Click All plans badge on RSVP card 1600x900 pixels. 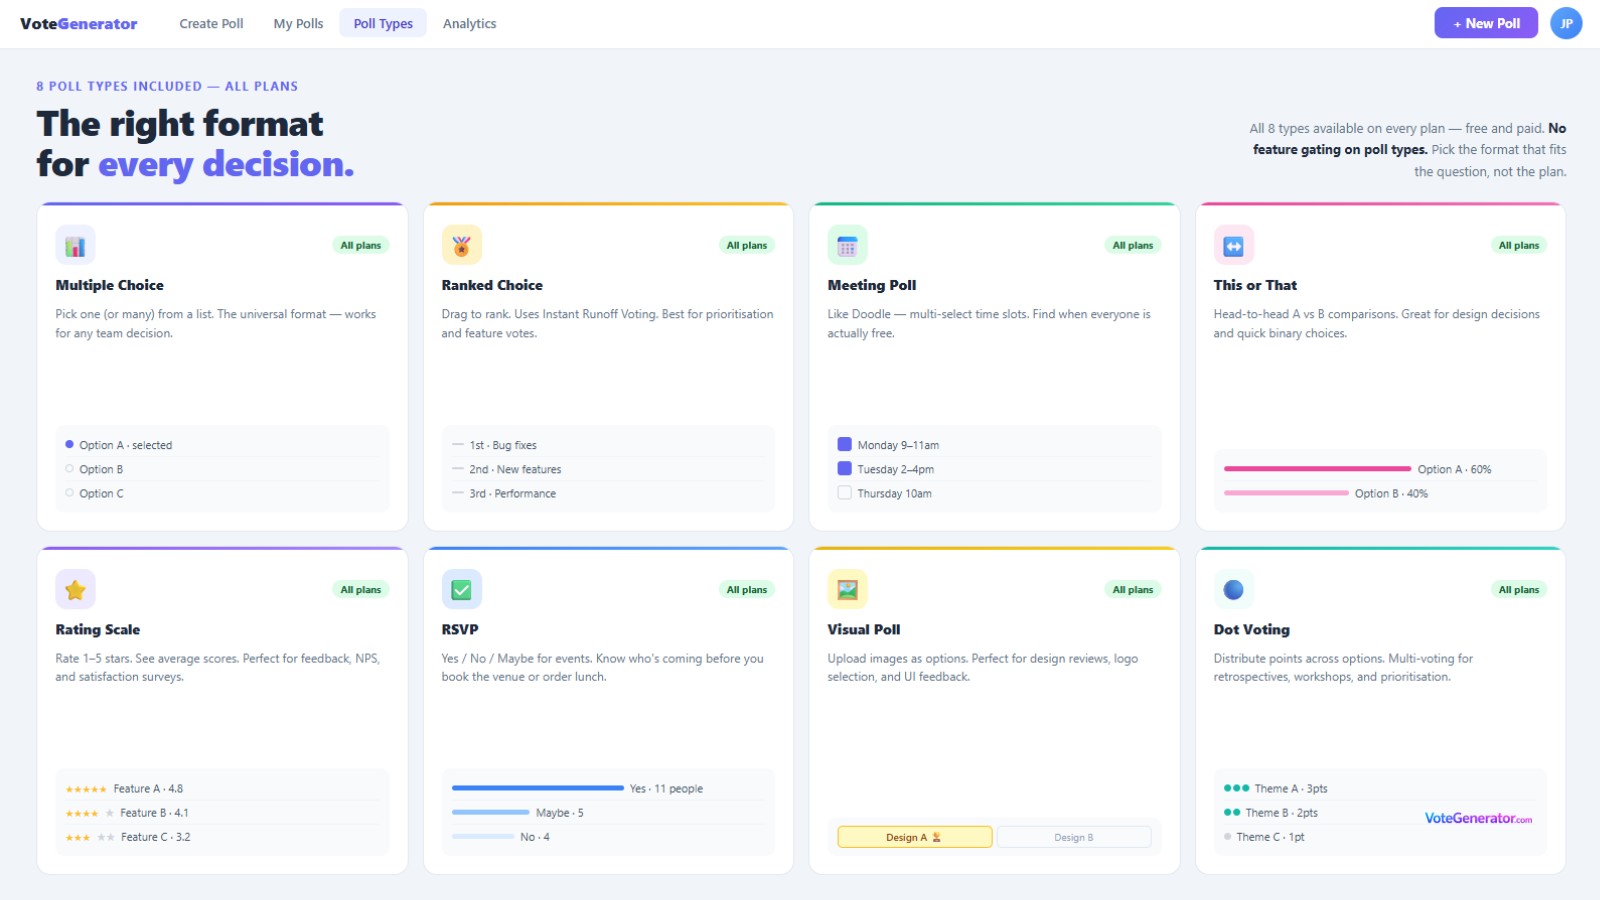coord(747,589)
